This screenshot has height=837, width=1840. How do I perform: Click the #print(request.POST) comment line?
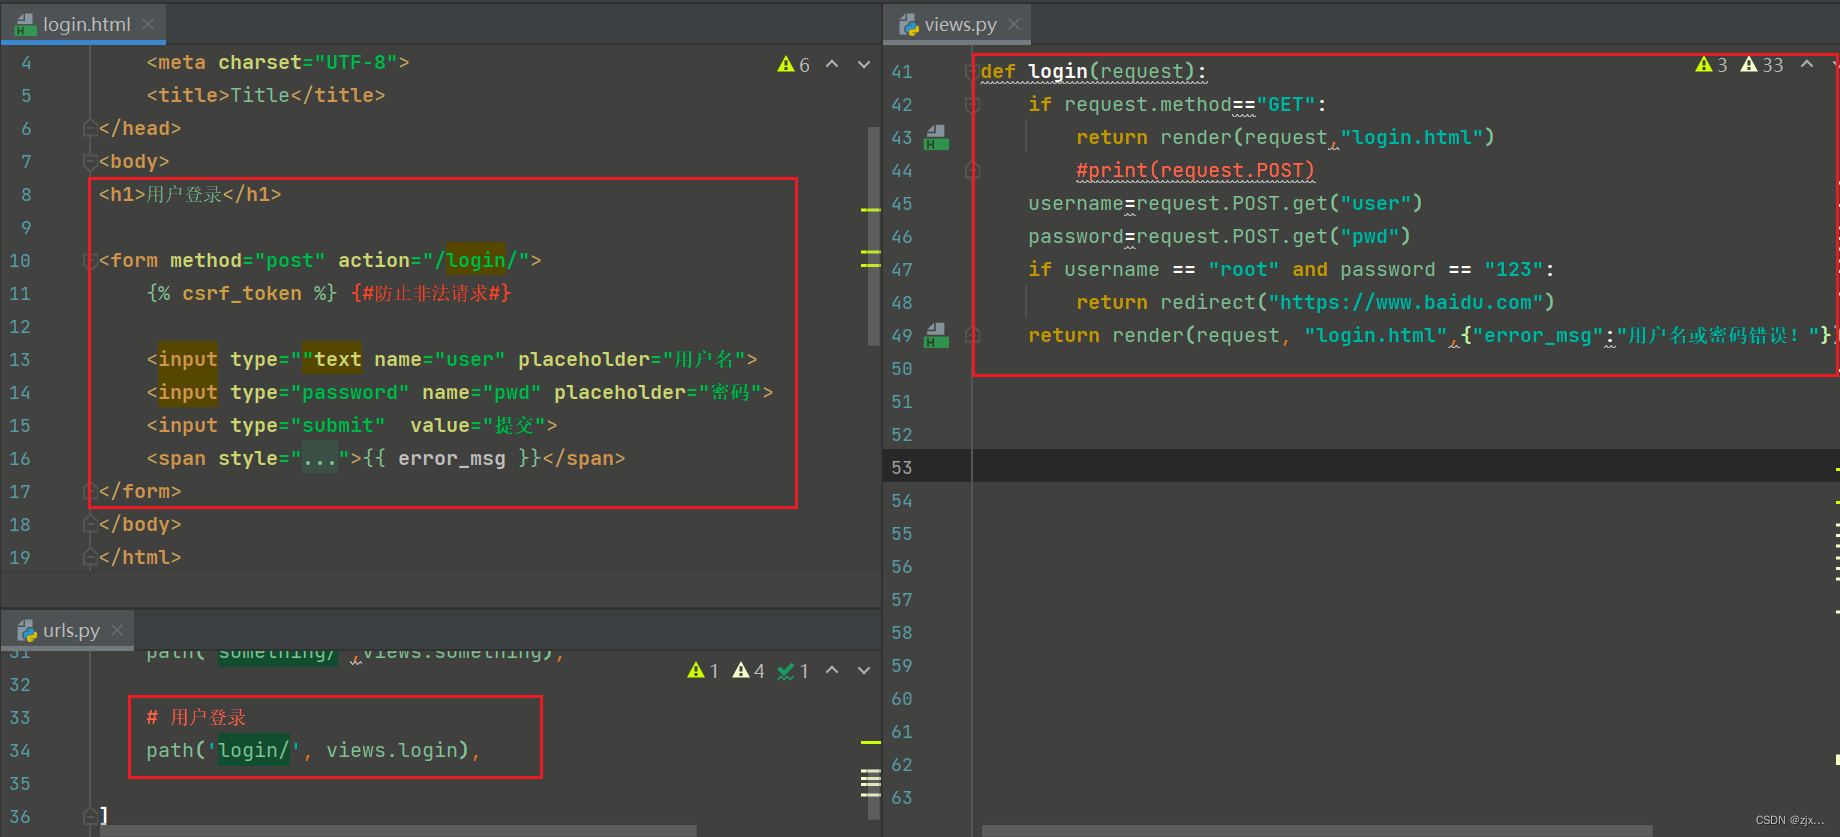pos(1195,170)
